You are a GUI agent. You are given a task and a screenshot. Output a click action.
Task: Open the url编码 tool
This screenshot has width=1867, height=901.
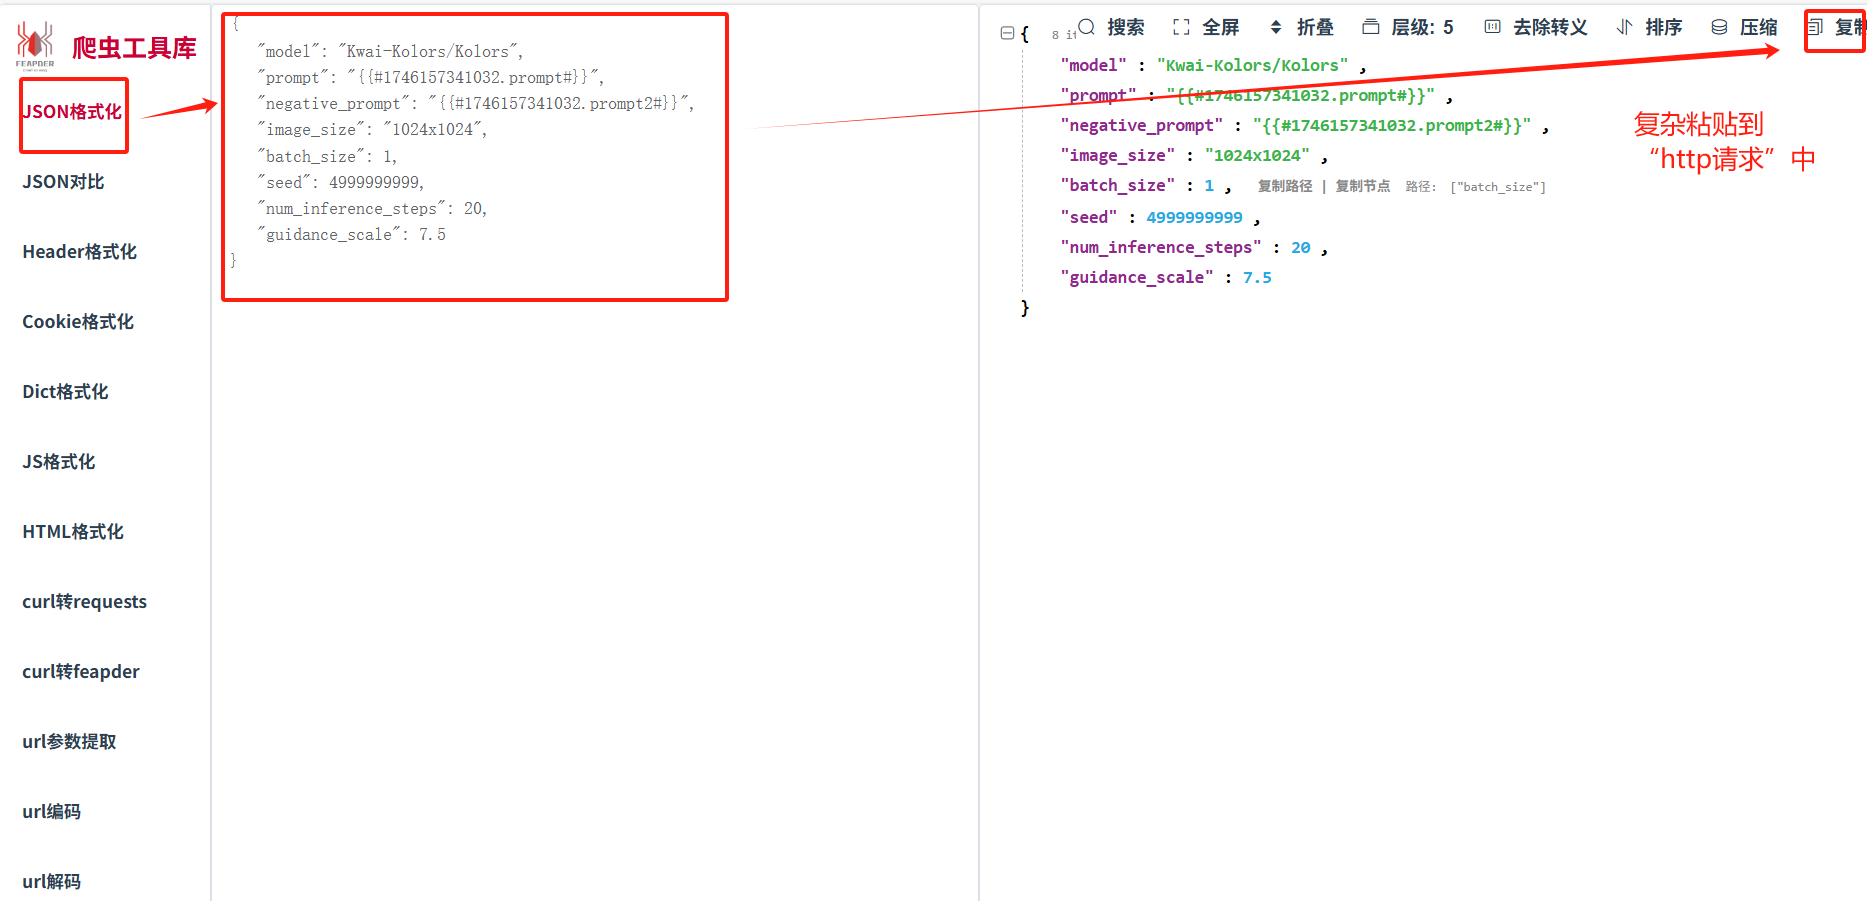tap(51, 812)
